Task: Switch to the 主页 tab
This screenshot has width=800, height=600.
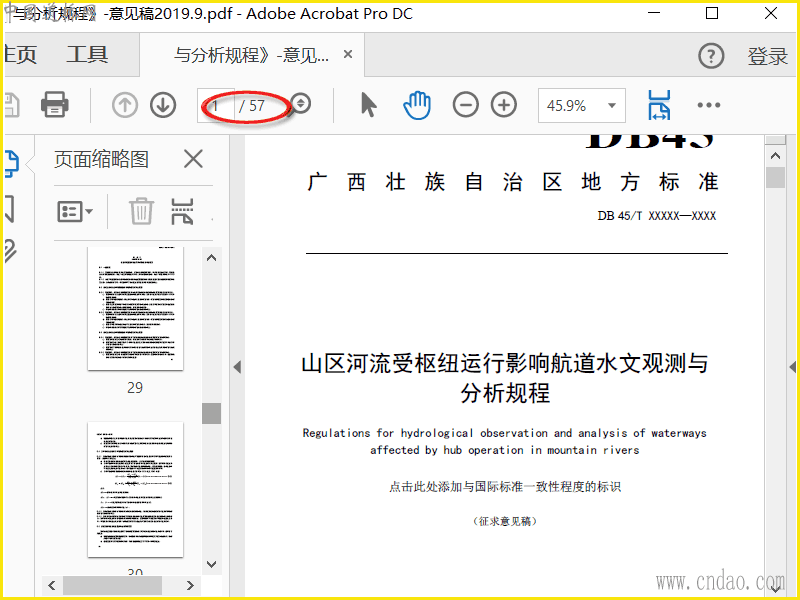Action: pyautogui.click(x=20, y=54)
